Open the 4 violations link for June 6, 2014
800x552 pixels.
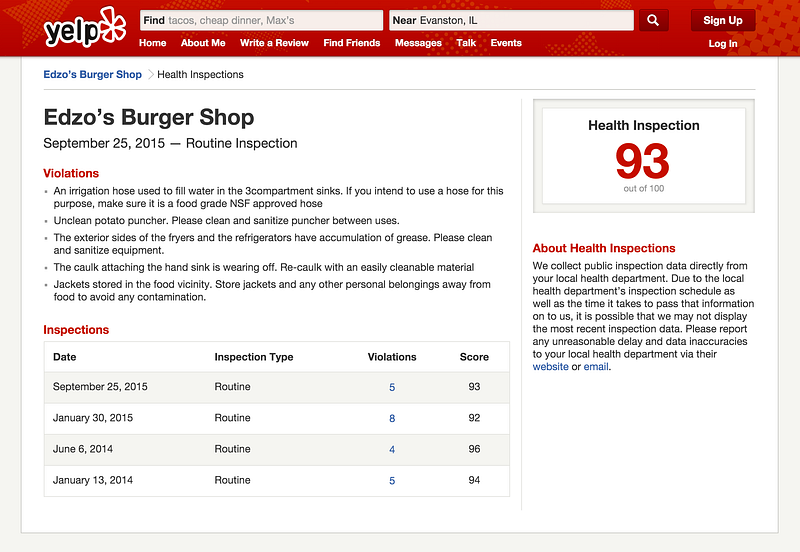[392, 449]
